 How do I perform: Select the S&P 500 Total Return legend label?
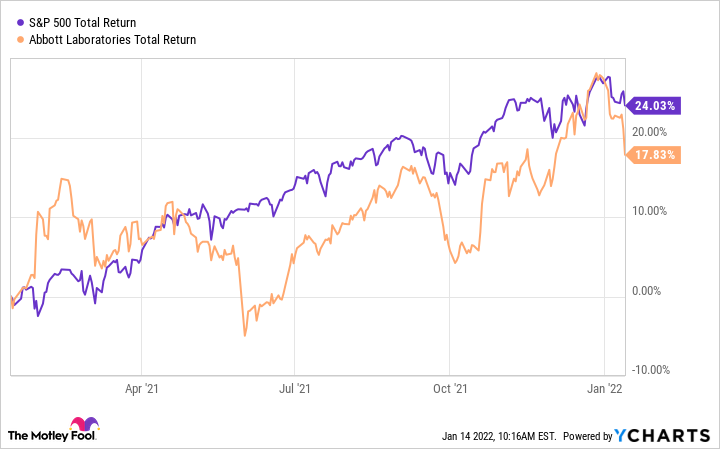point(83,22)
